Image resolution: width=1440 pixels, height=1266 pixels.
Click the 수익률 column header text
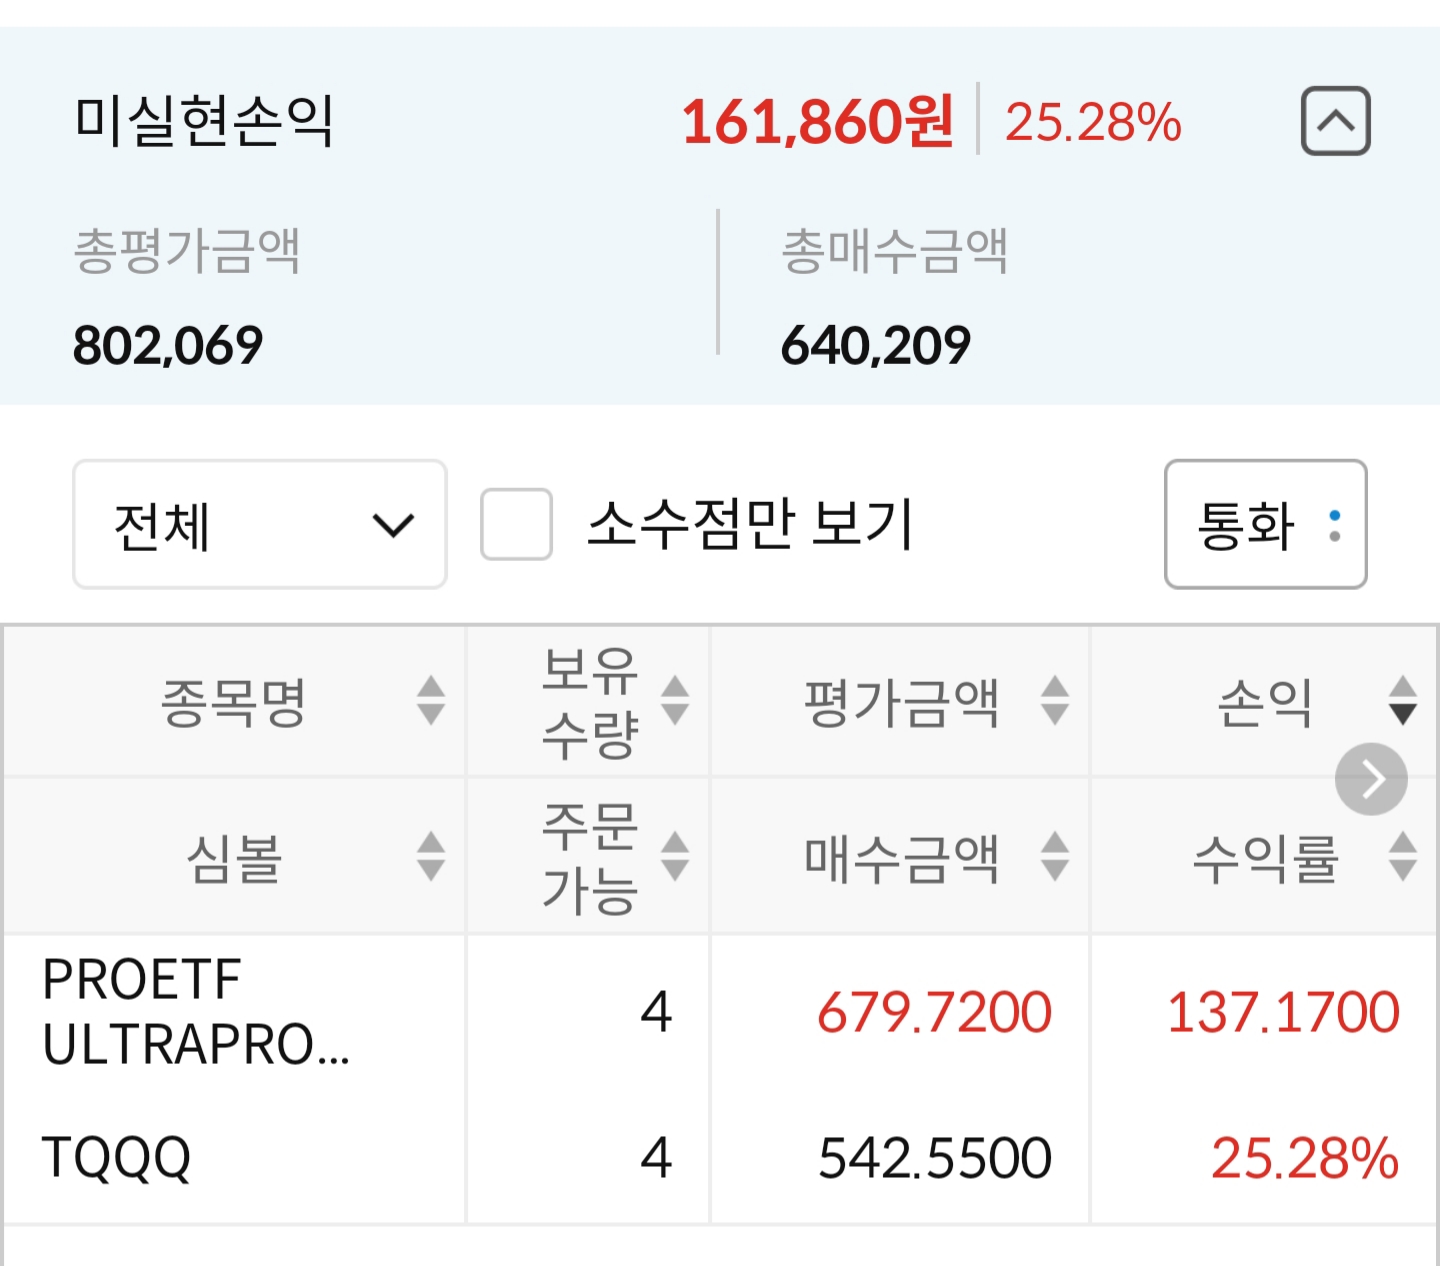click(x=1265, y=858)
